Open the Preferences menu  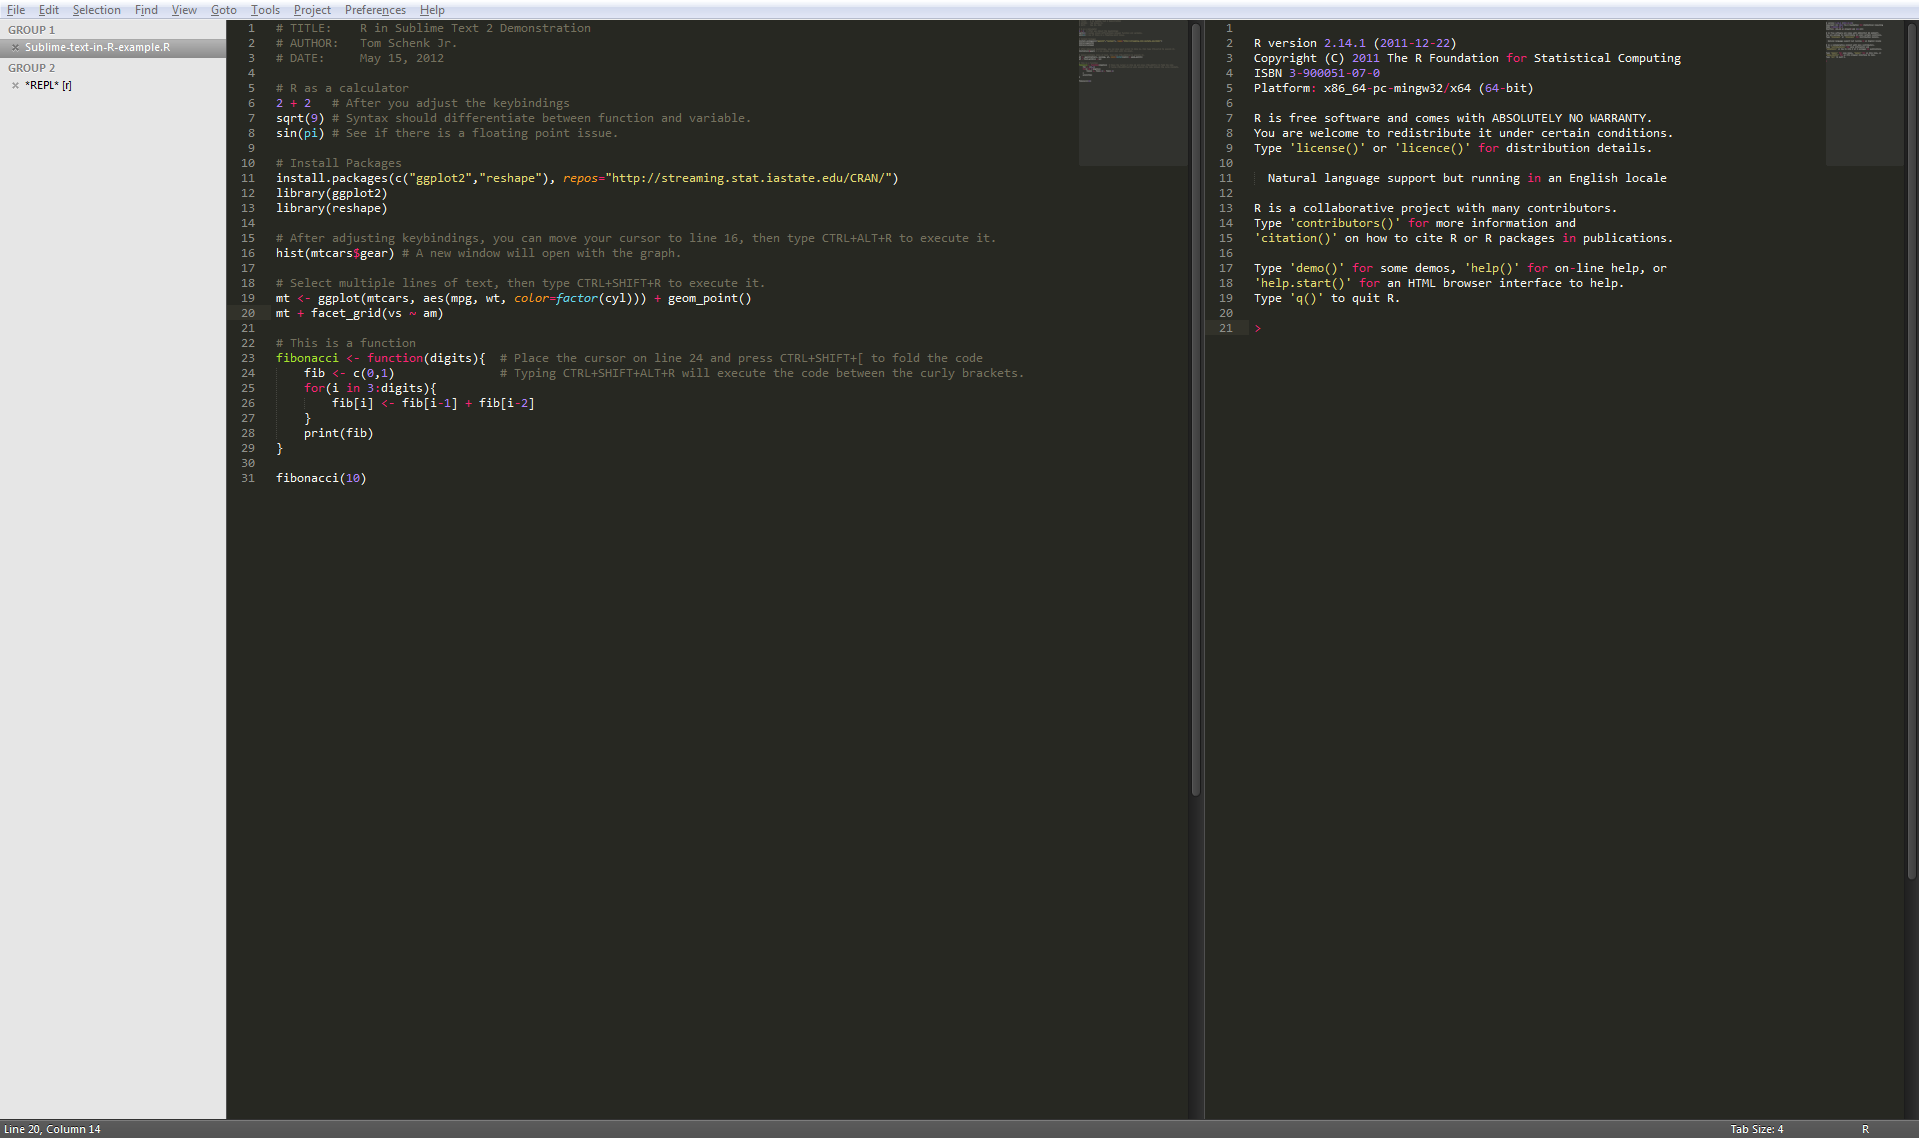pyautogui.click(x=375, y=10)
